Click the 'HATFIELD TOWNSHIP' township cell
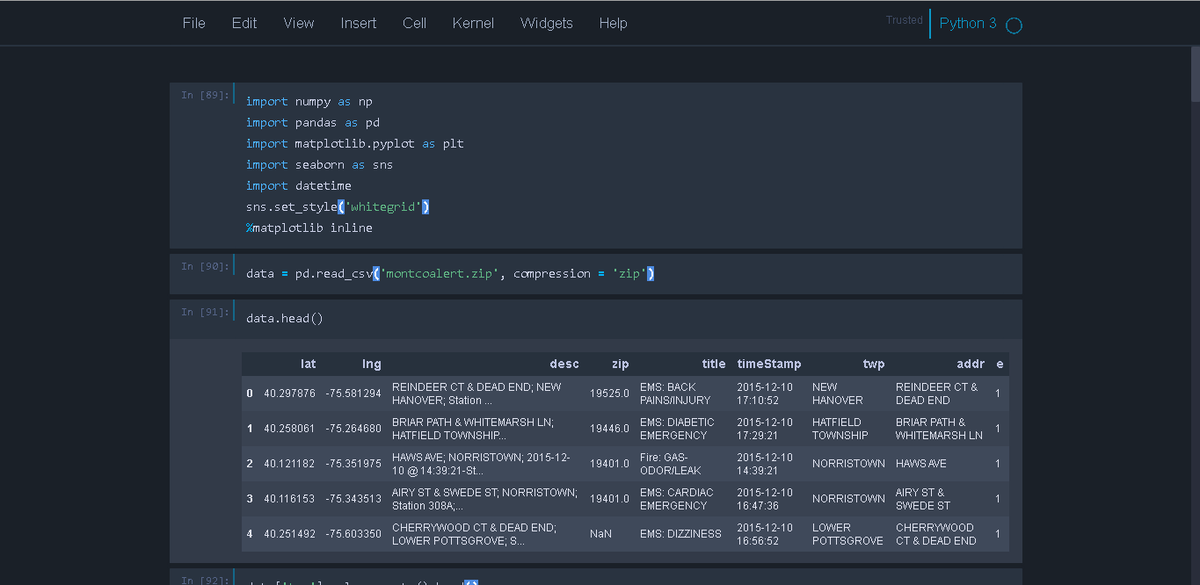 click(x=840, y=429)
